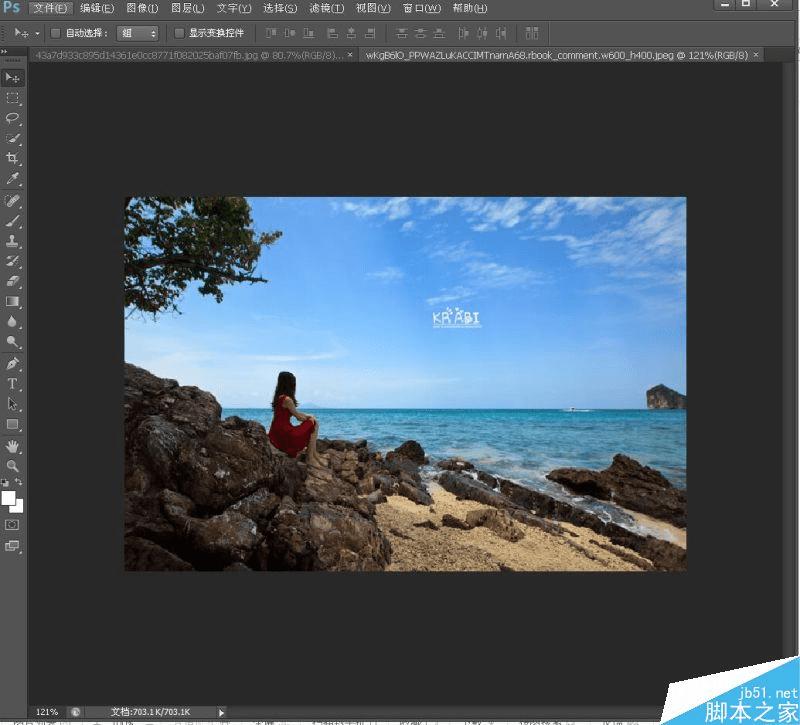Pick the Crop tool
This screenshot has height=725, width=800.
12,158
